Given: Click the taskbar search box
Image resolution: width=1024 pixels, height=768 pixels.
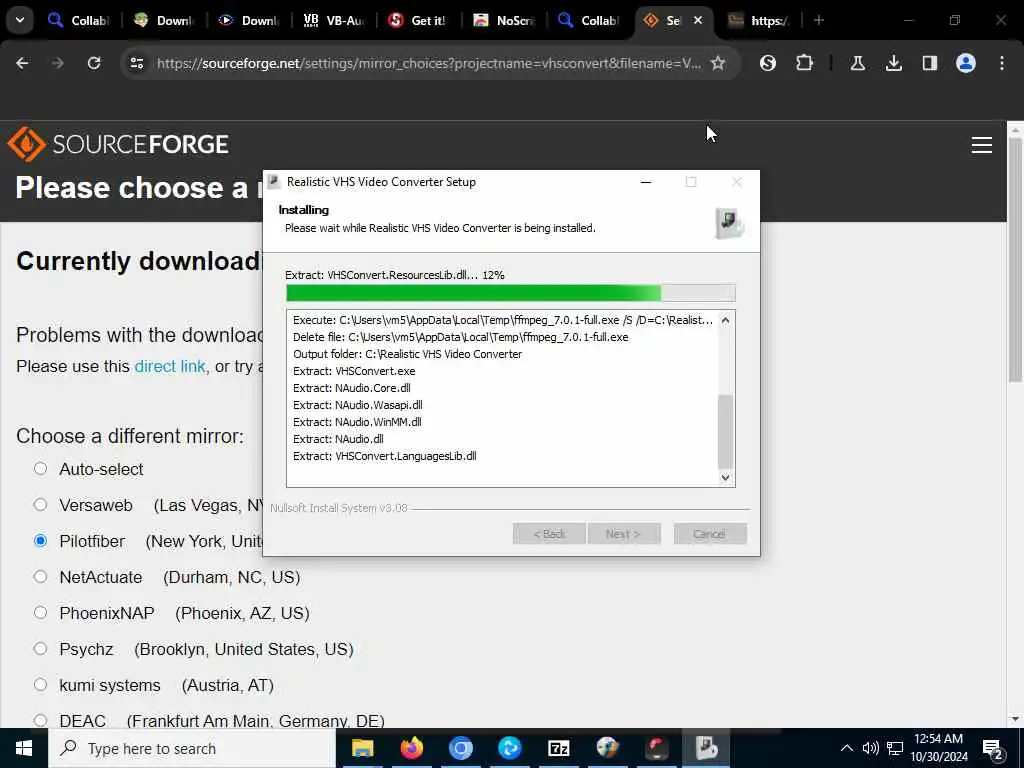Looking at the screenshot, I should point(191,748).
